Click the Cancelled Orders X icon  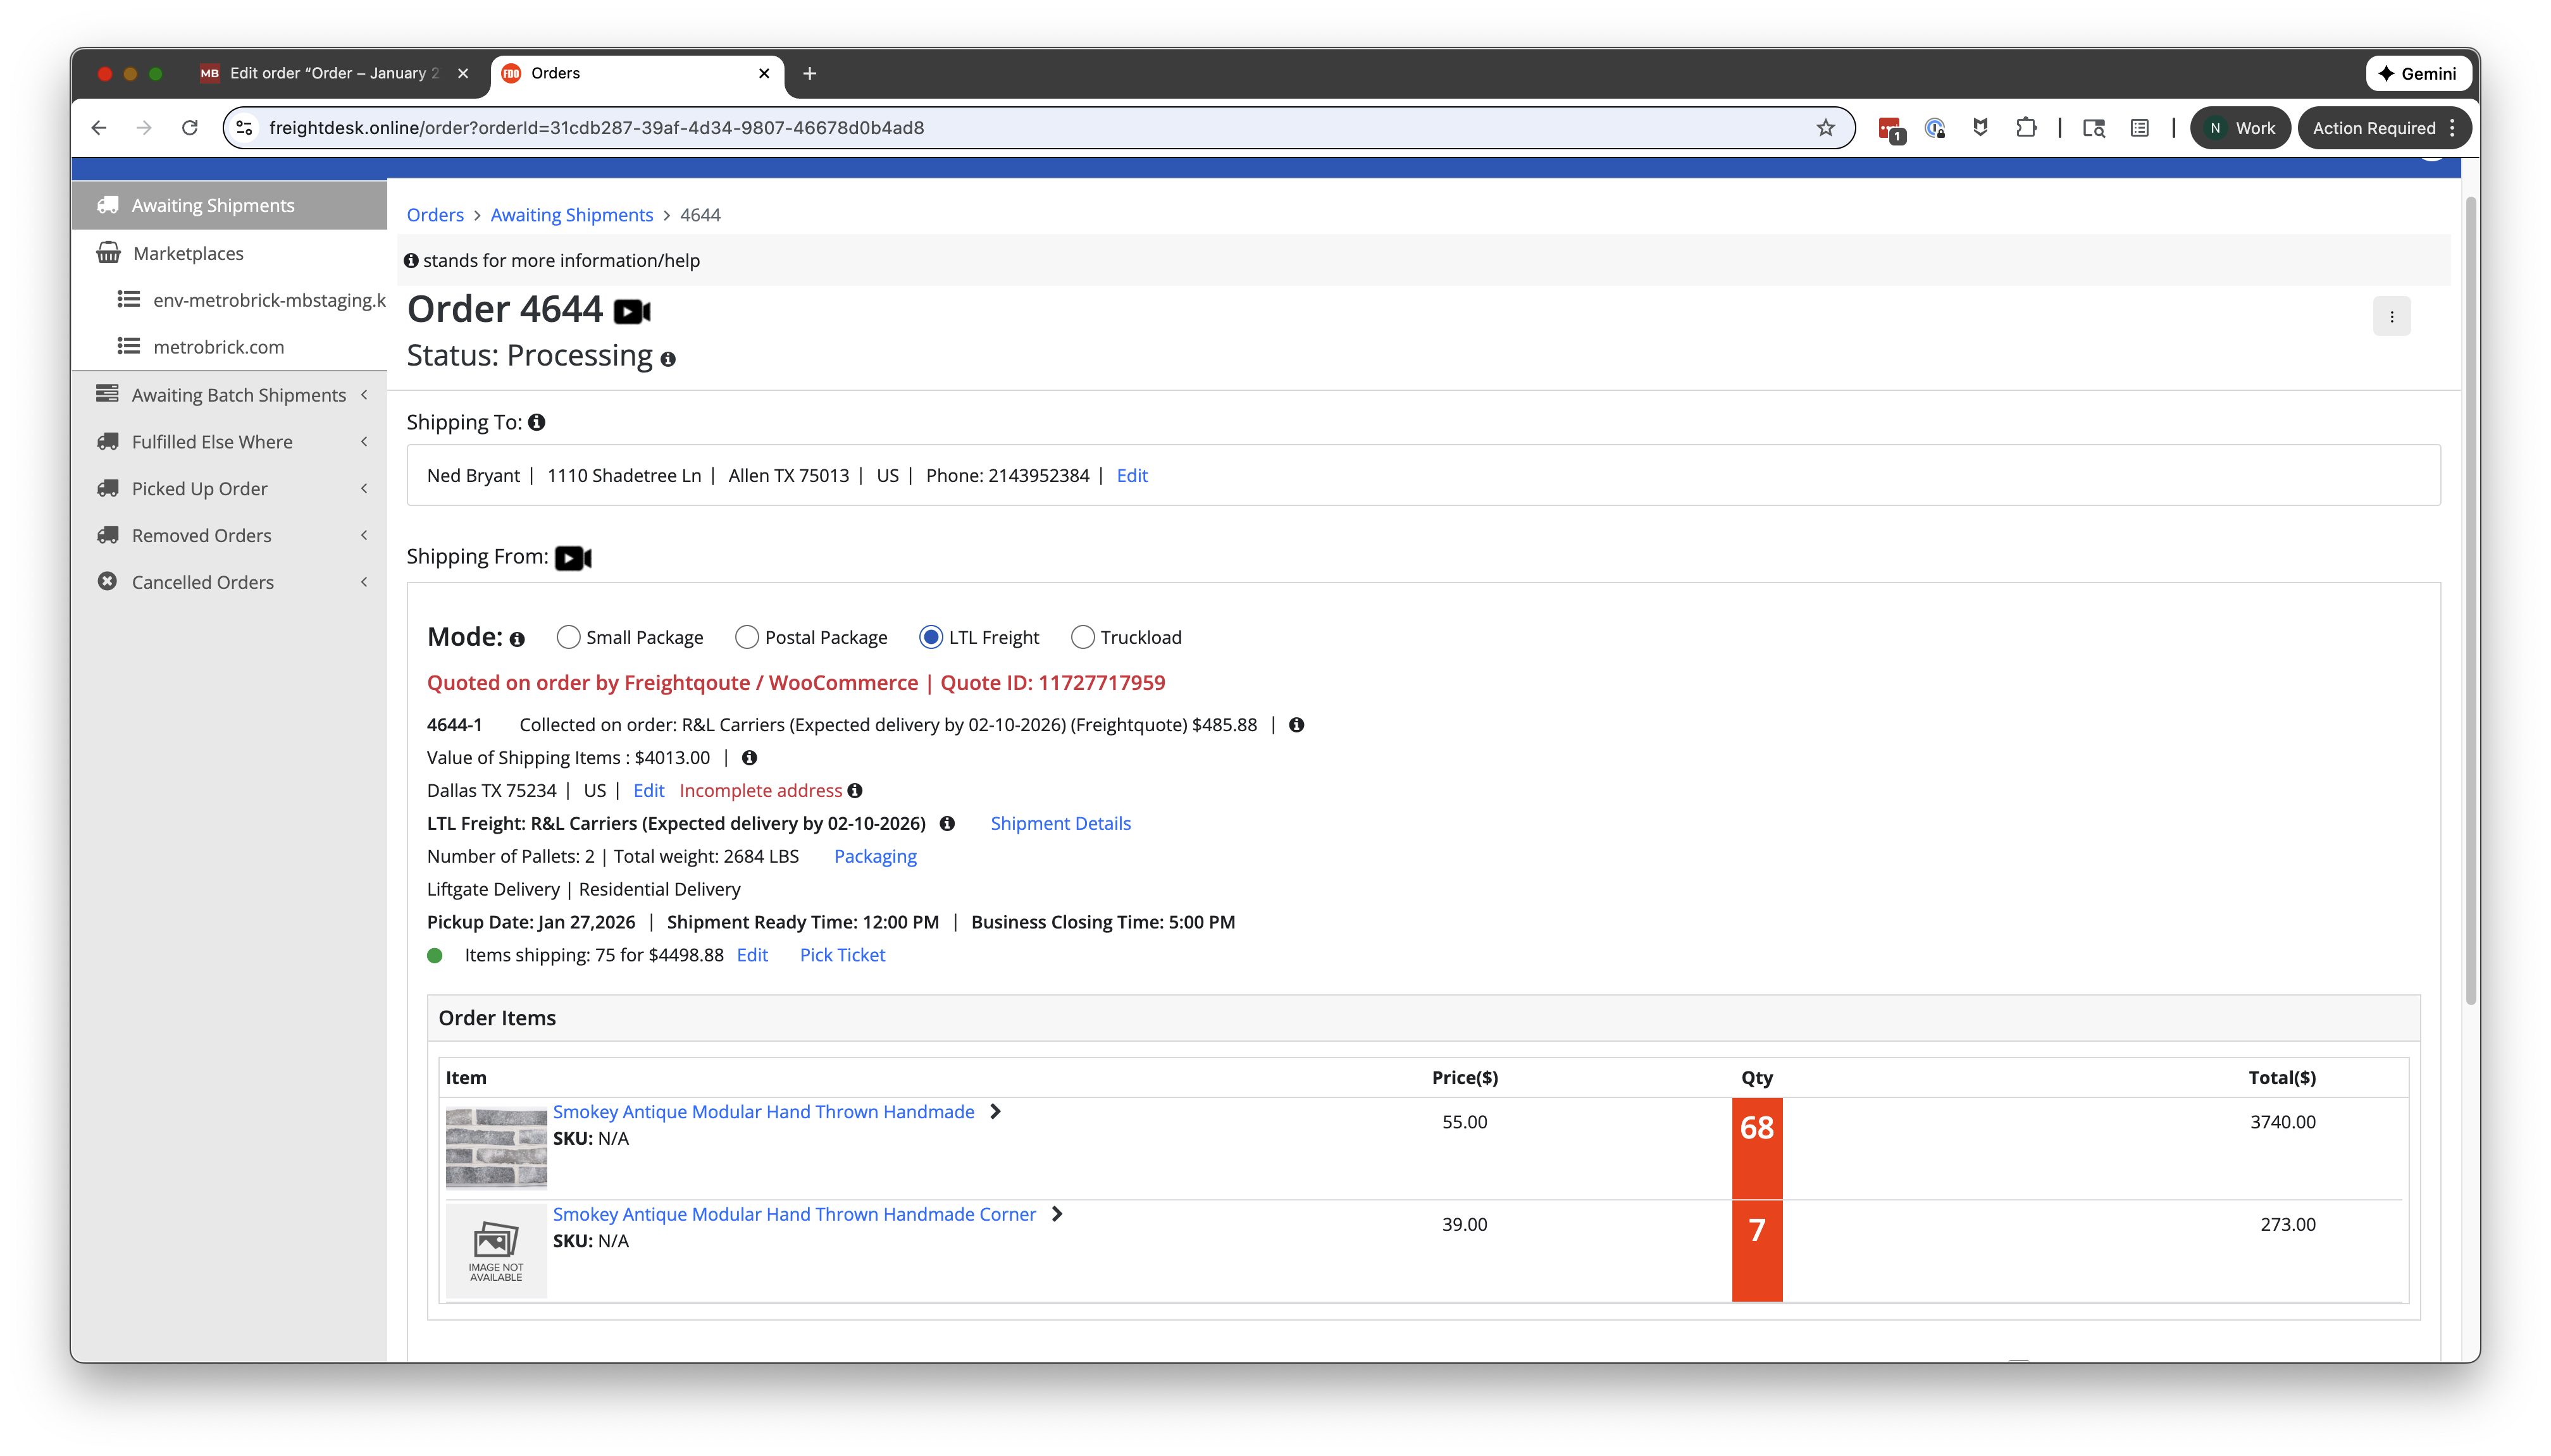(108, 581)
